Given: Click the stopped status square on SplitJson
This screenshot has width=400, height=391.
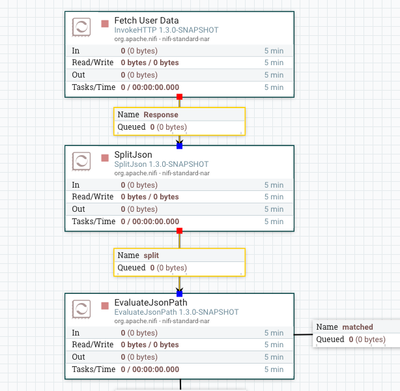Looking at the screenshot, I should 105,158.
